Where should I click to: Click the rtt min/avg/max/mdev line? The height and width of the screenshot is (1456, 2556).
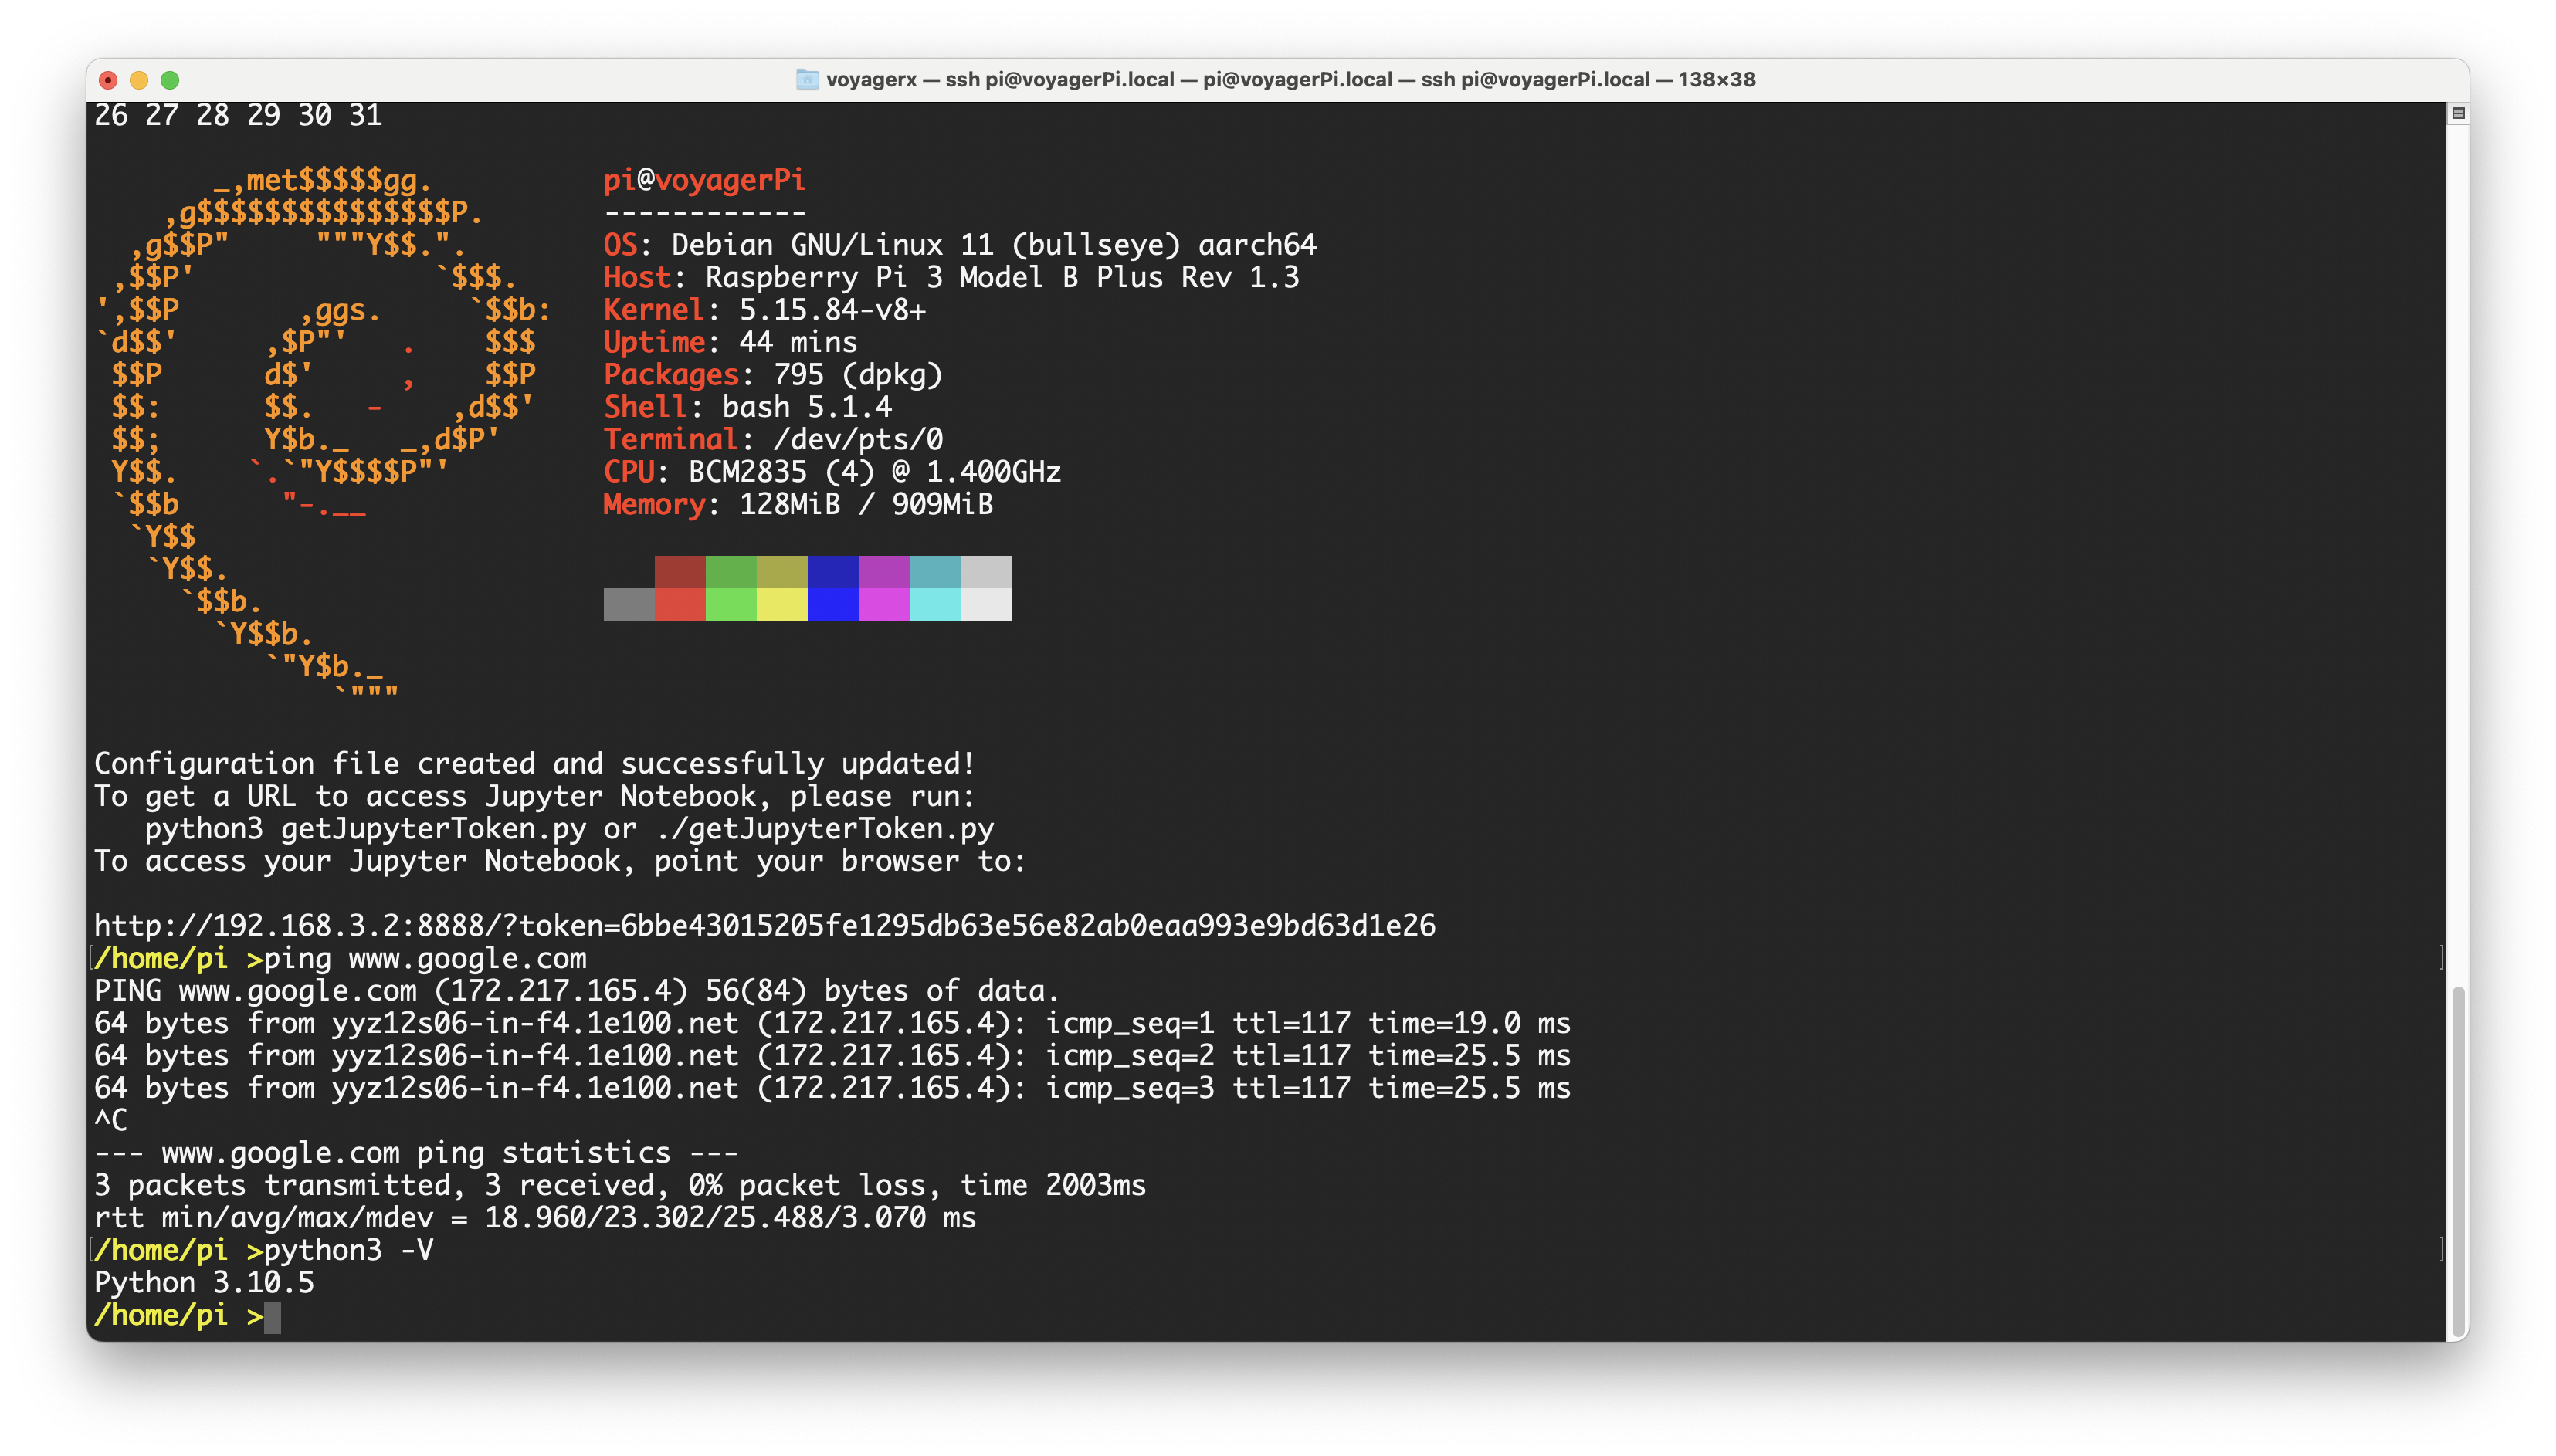tap(535, 1217)
